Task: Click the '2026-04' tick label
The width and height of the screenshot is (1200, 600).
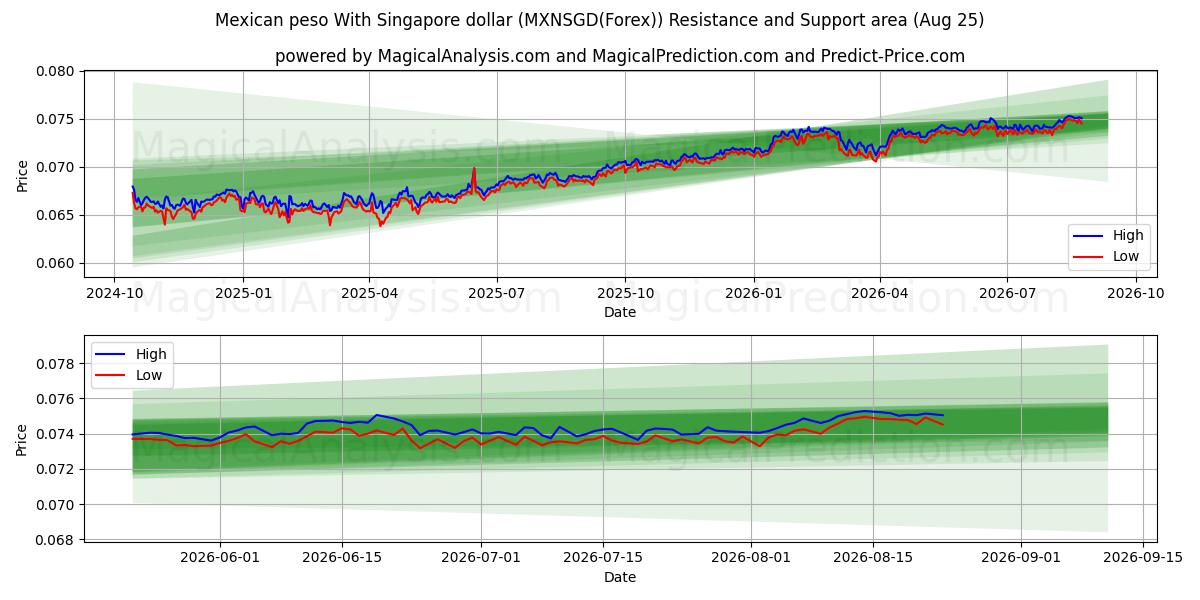Action: click(x=880, y=293)
